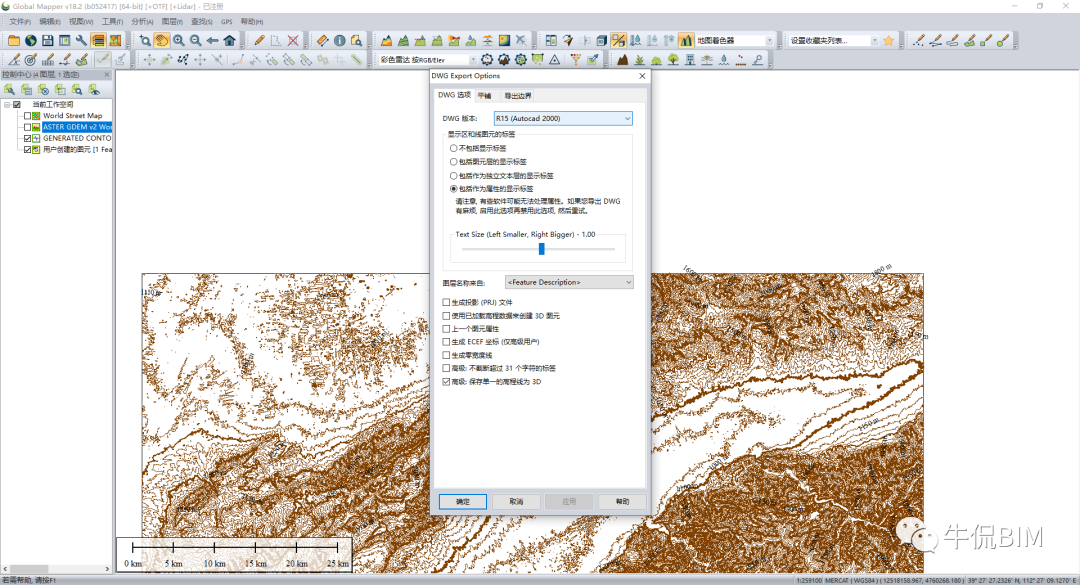Click the remove layer icon in Control Center
Viewport: 1080px width, 585px height.
[43, 90]
